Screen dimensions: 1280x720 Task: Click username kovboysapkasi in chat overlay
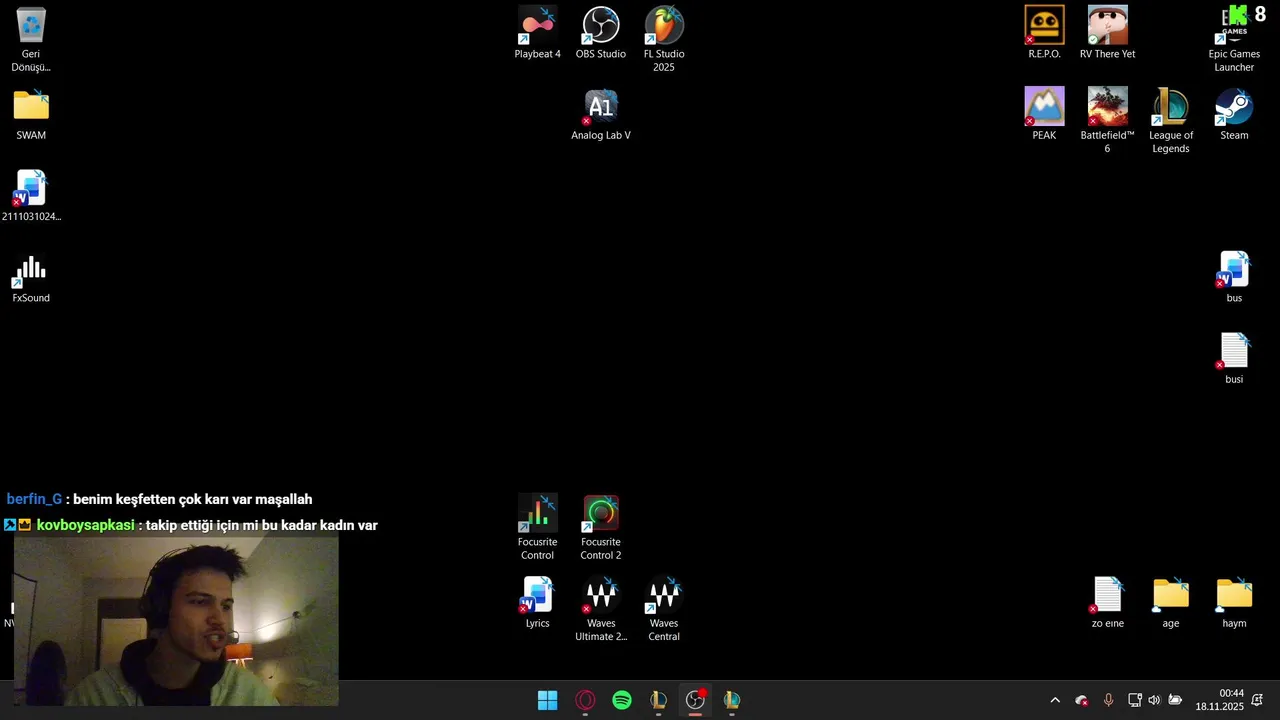(x=85, y=525)
